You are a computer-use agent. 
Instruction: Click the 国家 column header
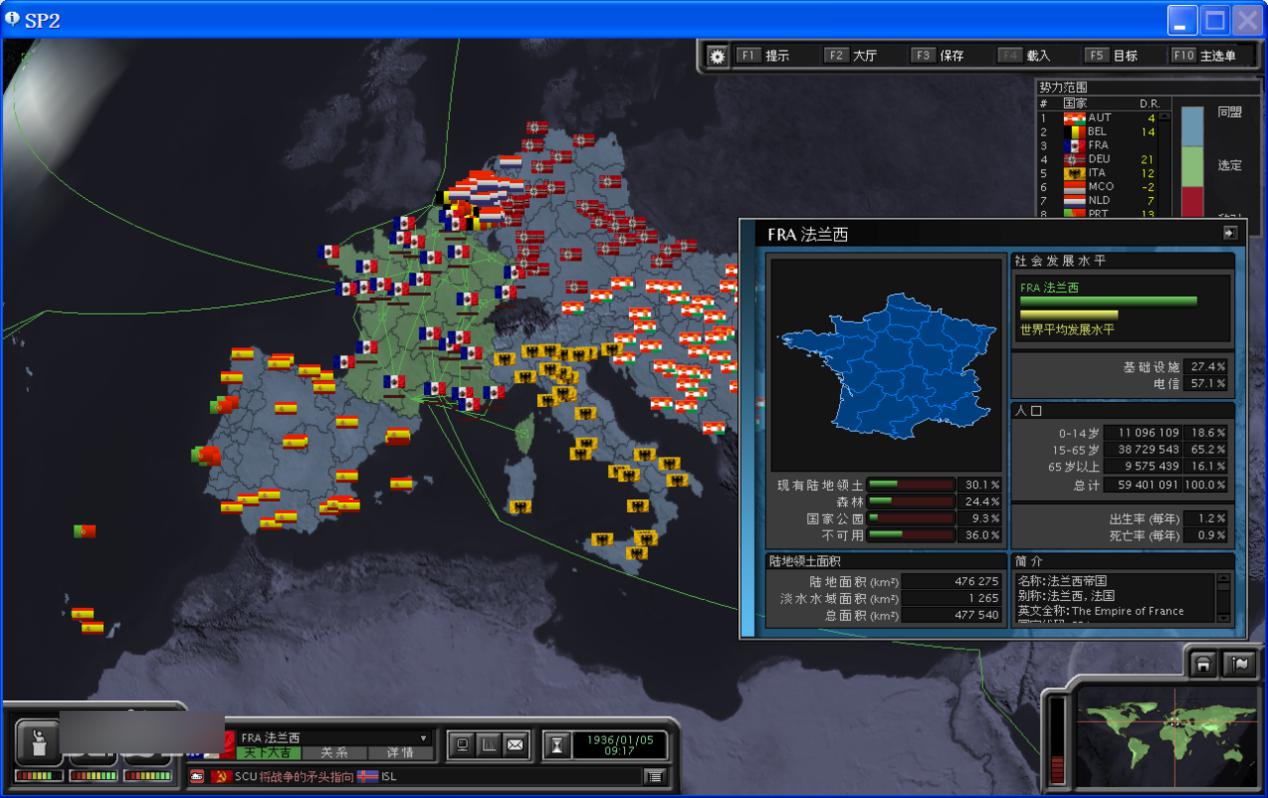(1075, 103)
